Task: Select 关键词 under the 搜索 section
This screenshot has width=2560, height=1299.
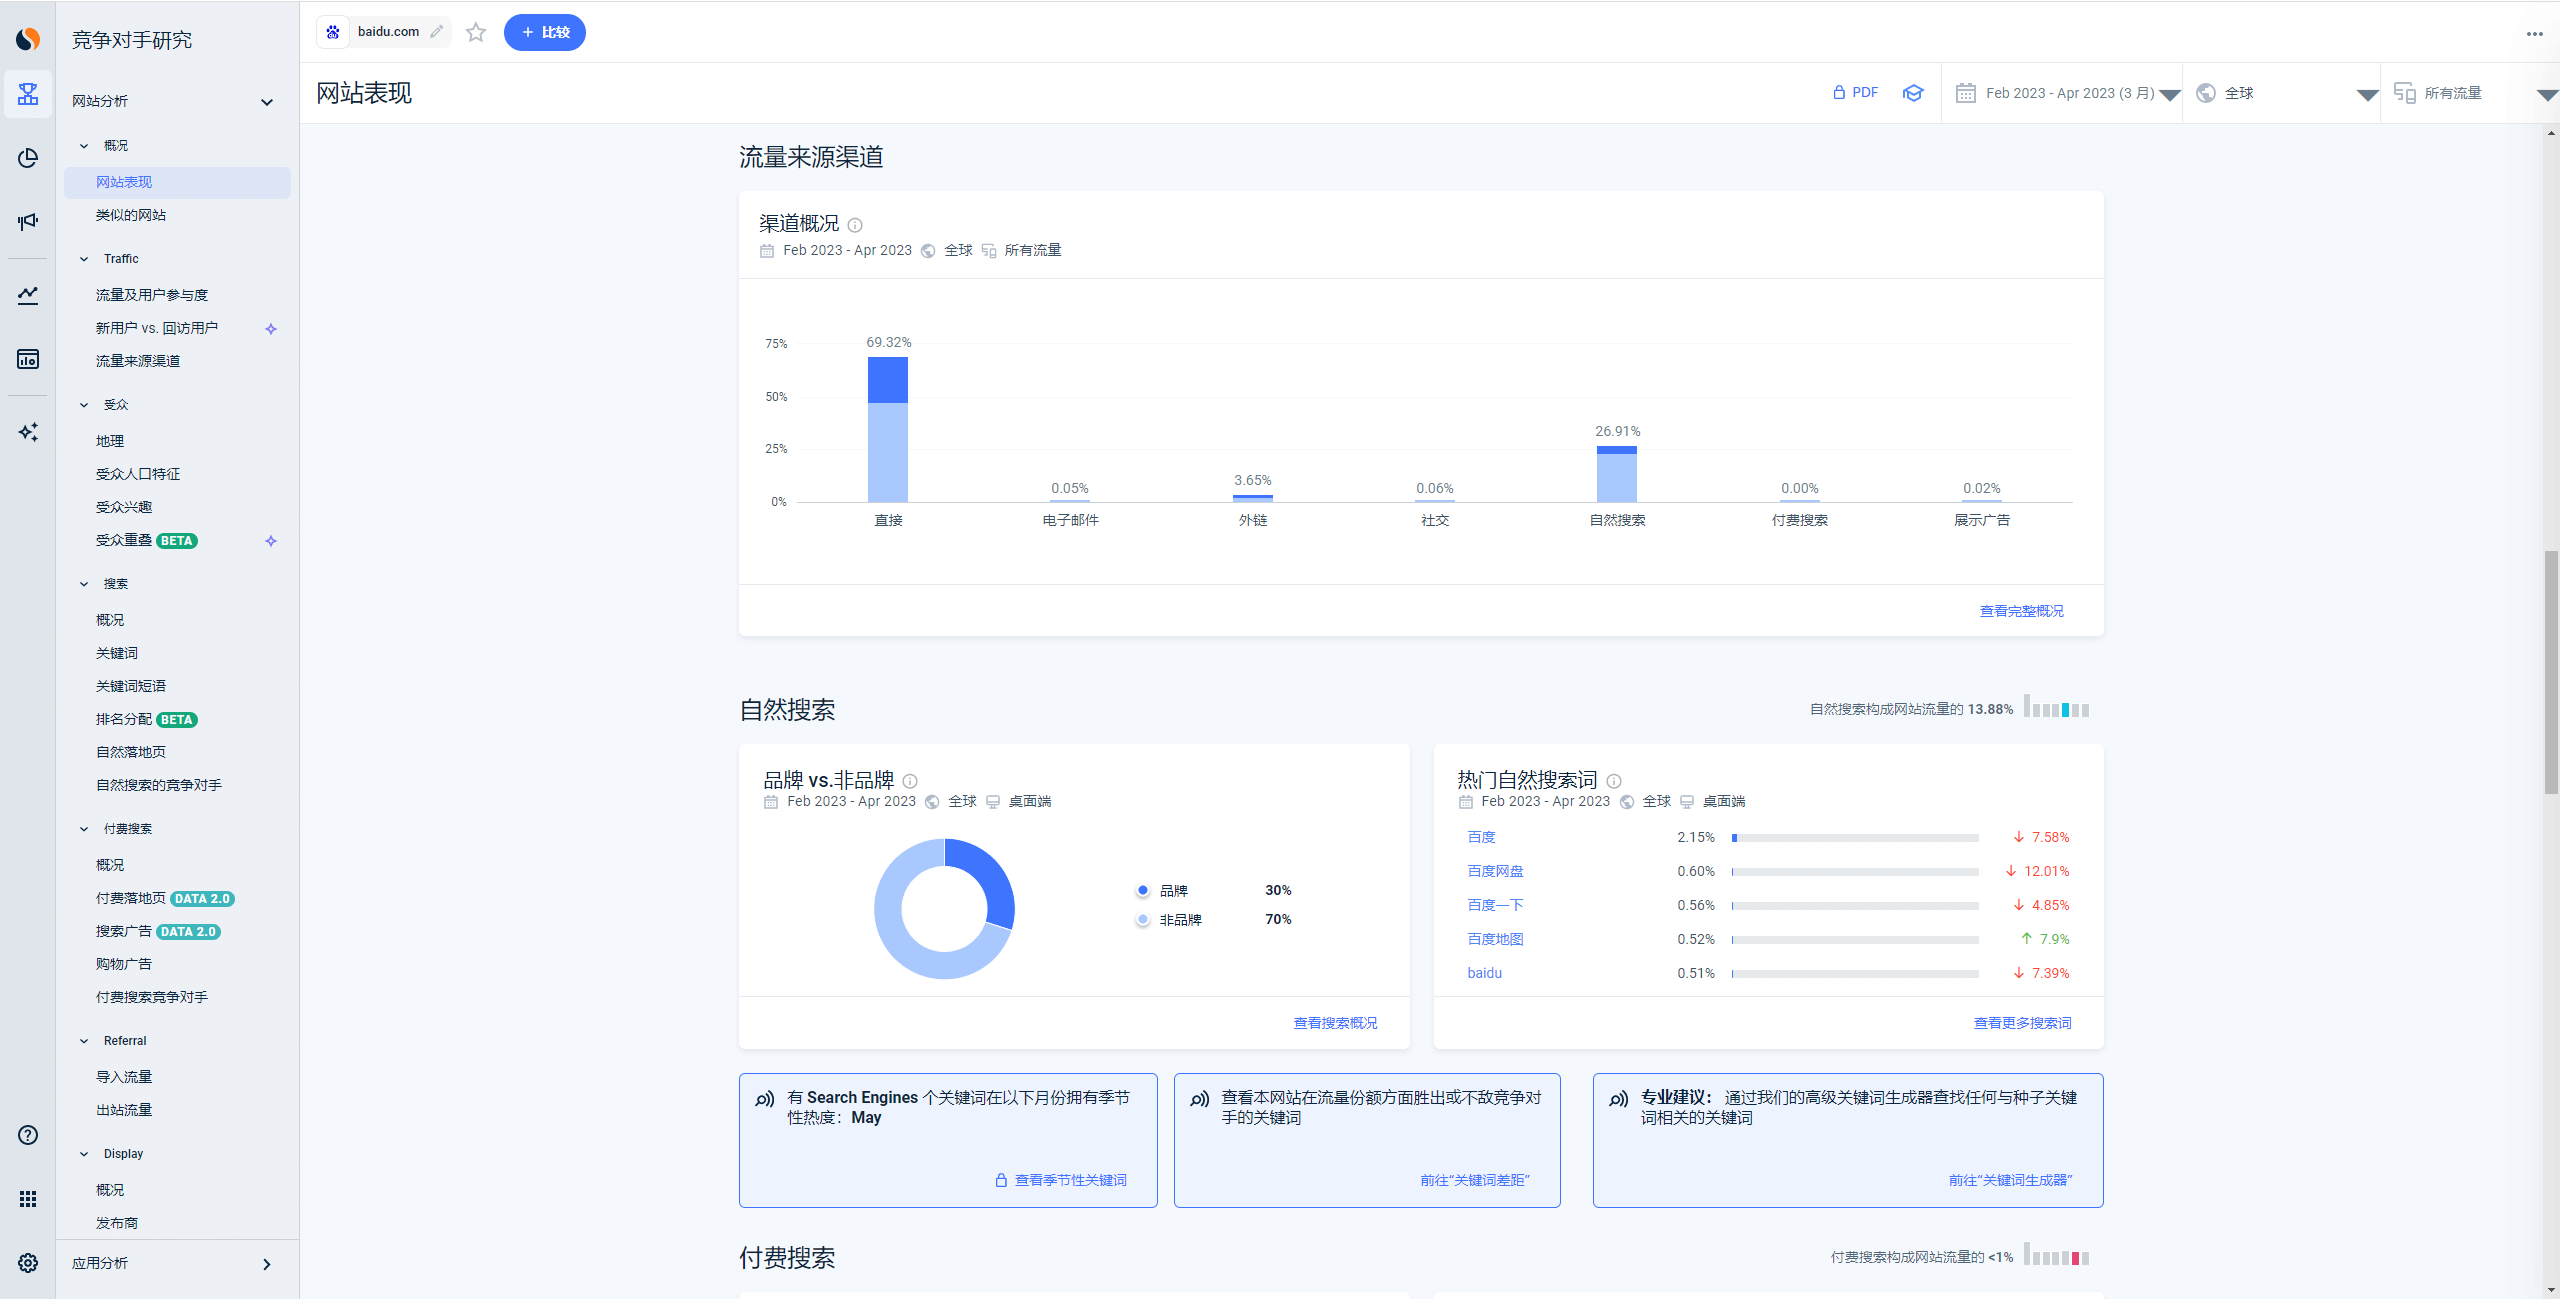Action: [x=117, y=653]
